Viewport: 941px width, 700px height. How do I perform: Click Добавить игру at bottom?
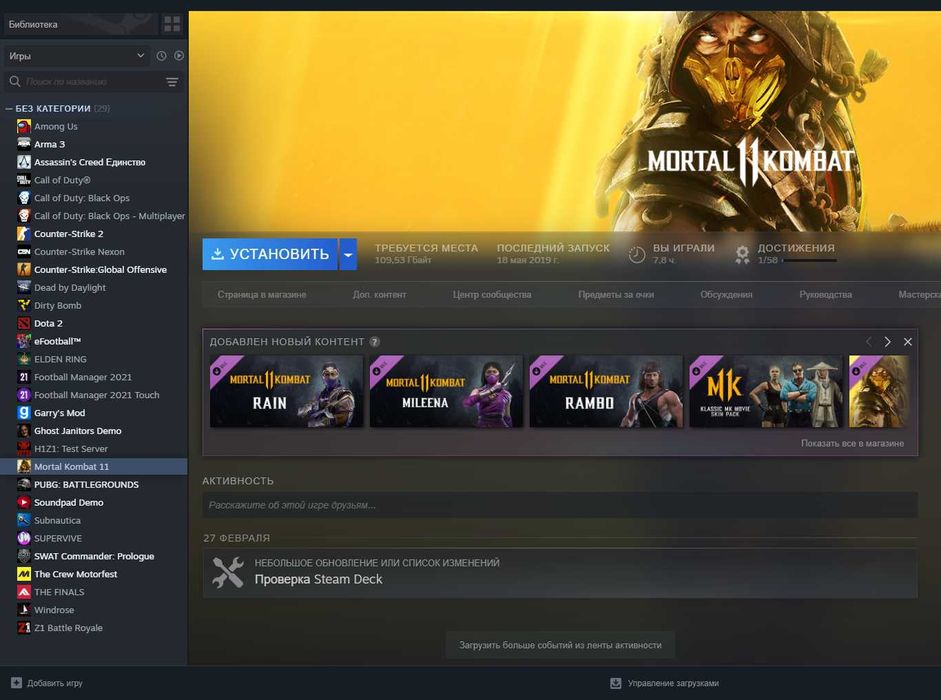(x=47, y=683)
